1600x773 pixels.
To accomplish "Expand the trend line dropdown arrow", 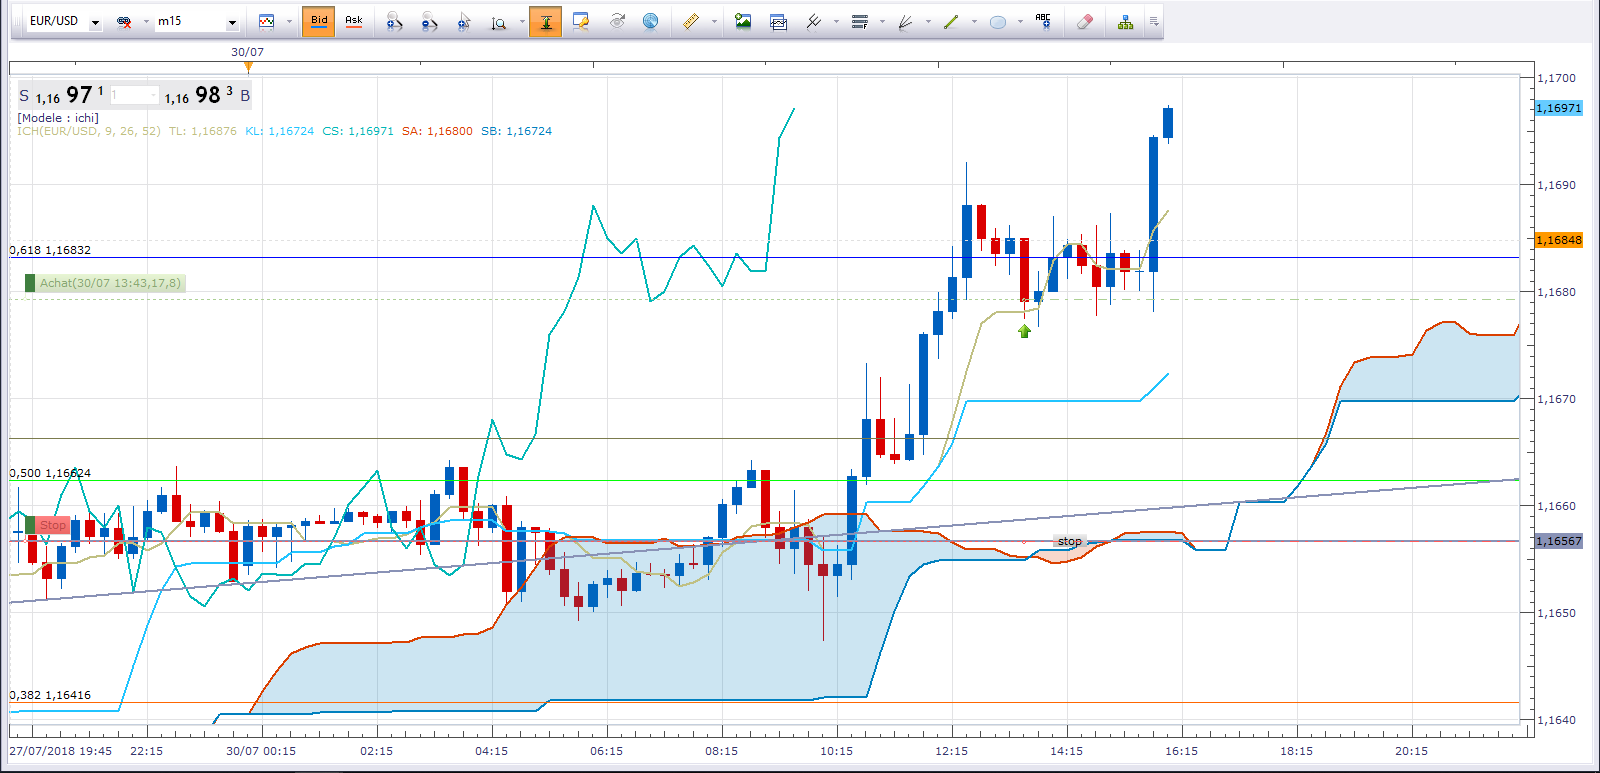I will [x=974, y=22].
